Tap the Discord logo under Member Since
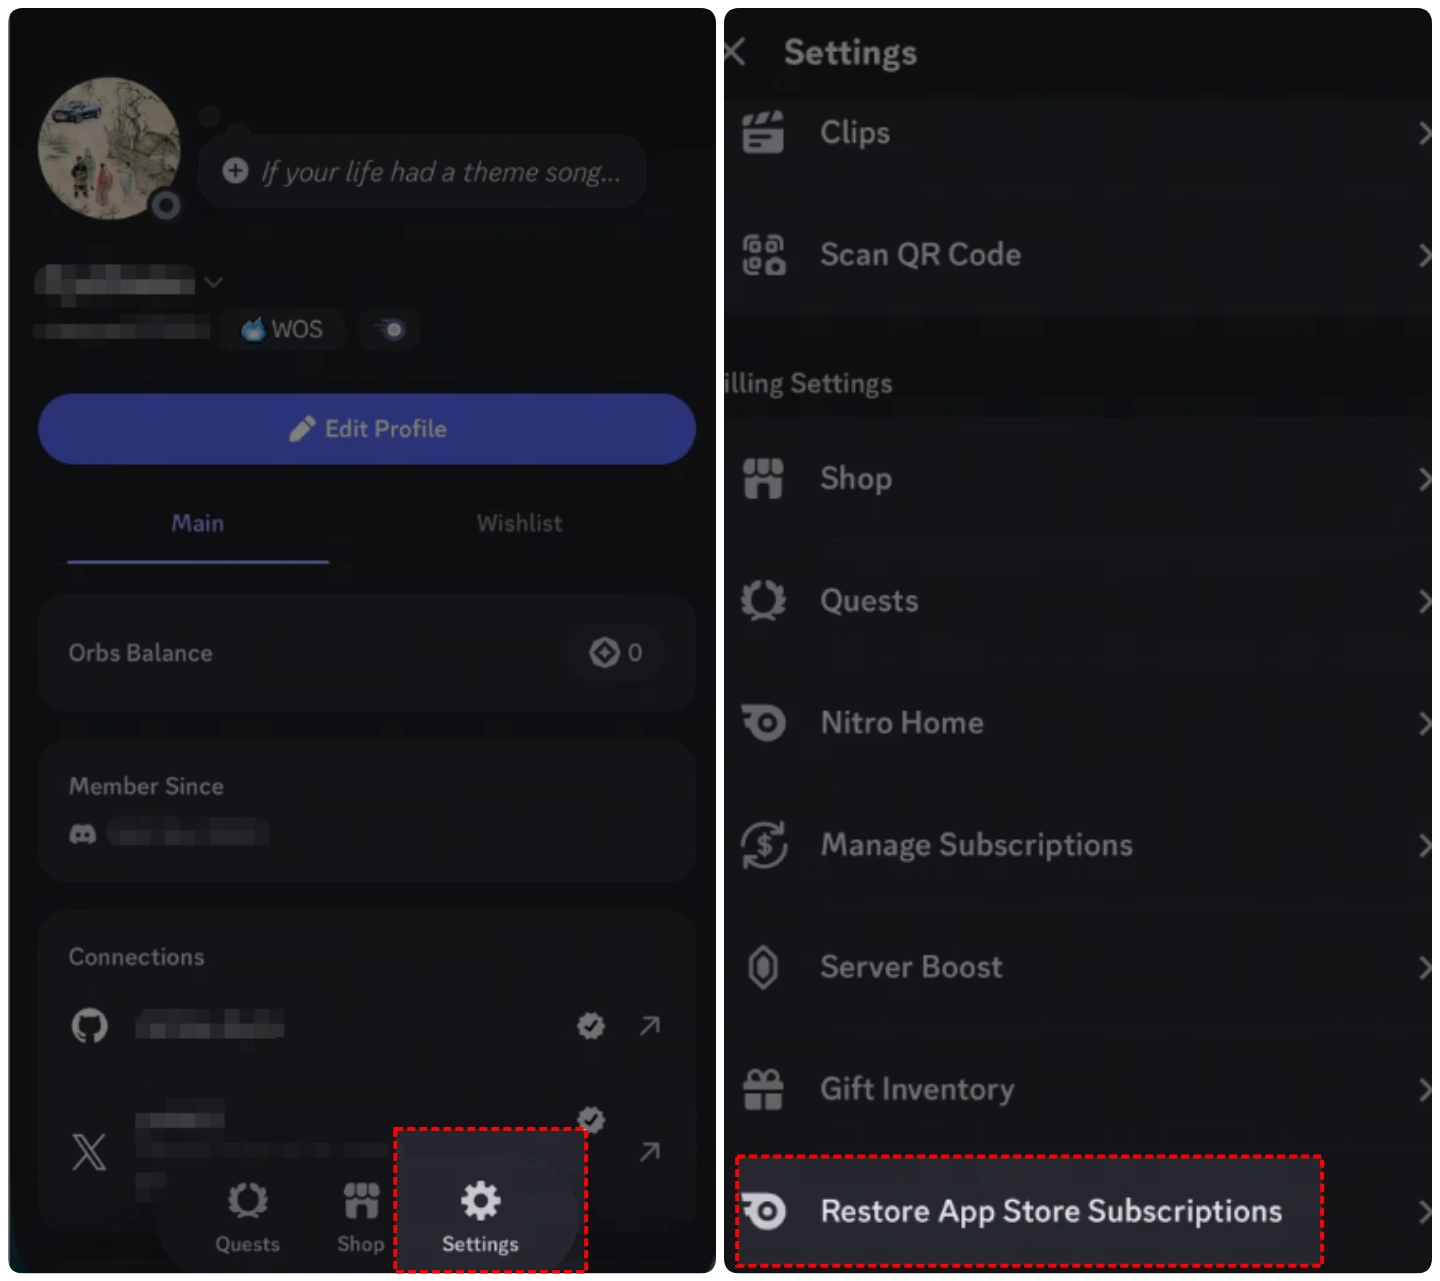This screenshot has width=1440, height=1281. 83,833
